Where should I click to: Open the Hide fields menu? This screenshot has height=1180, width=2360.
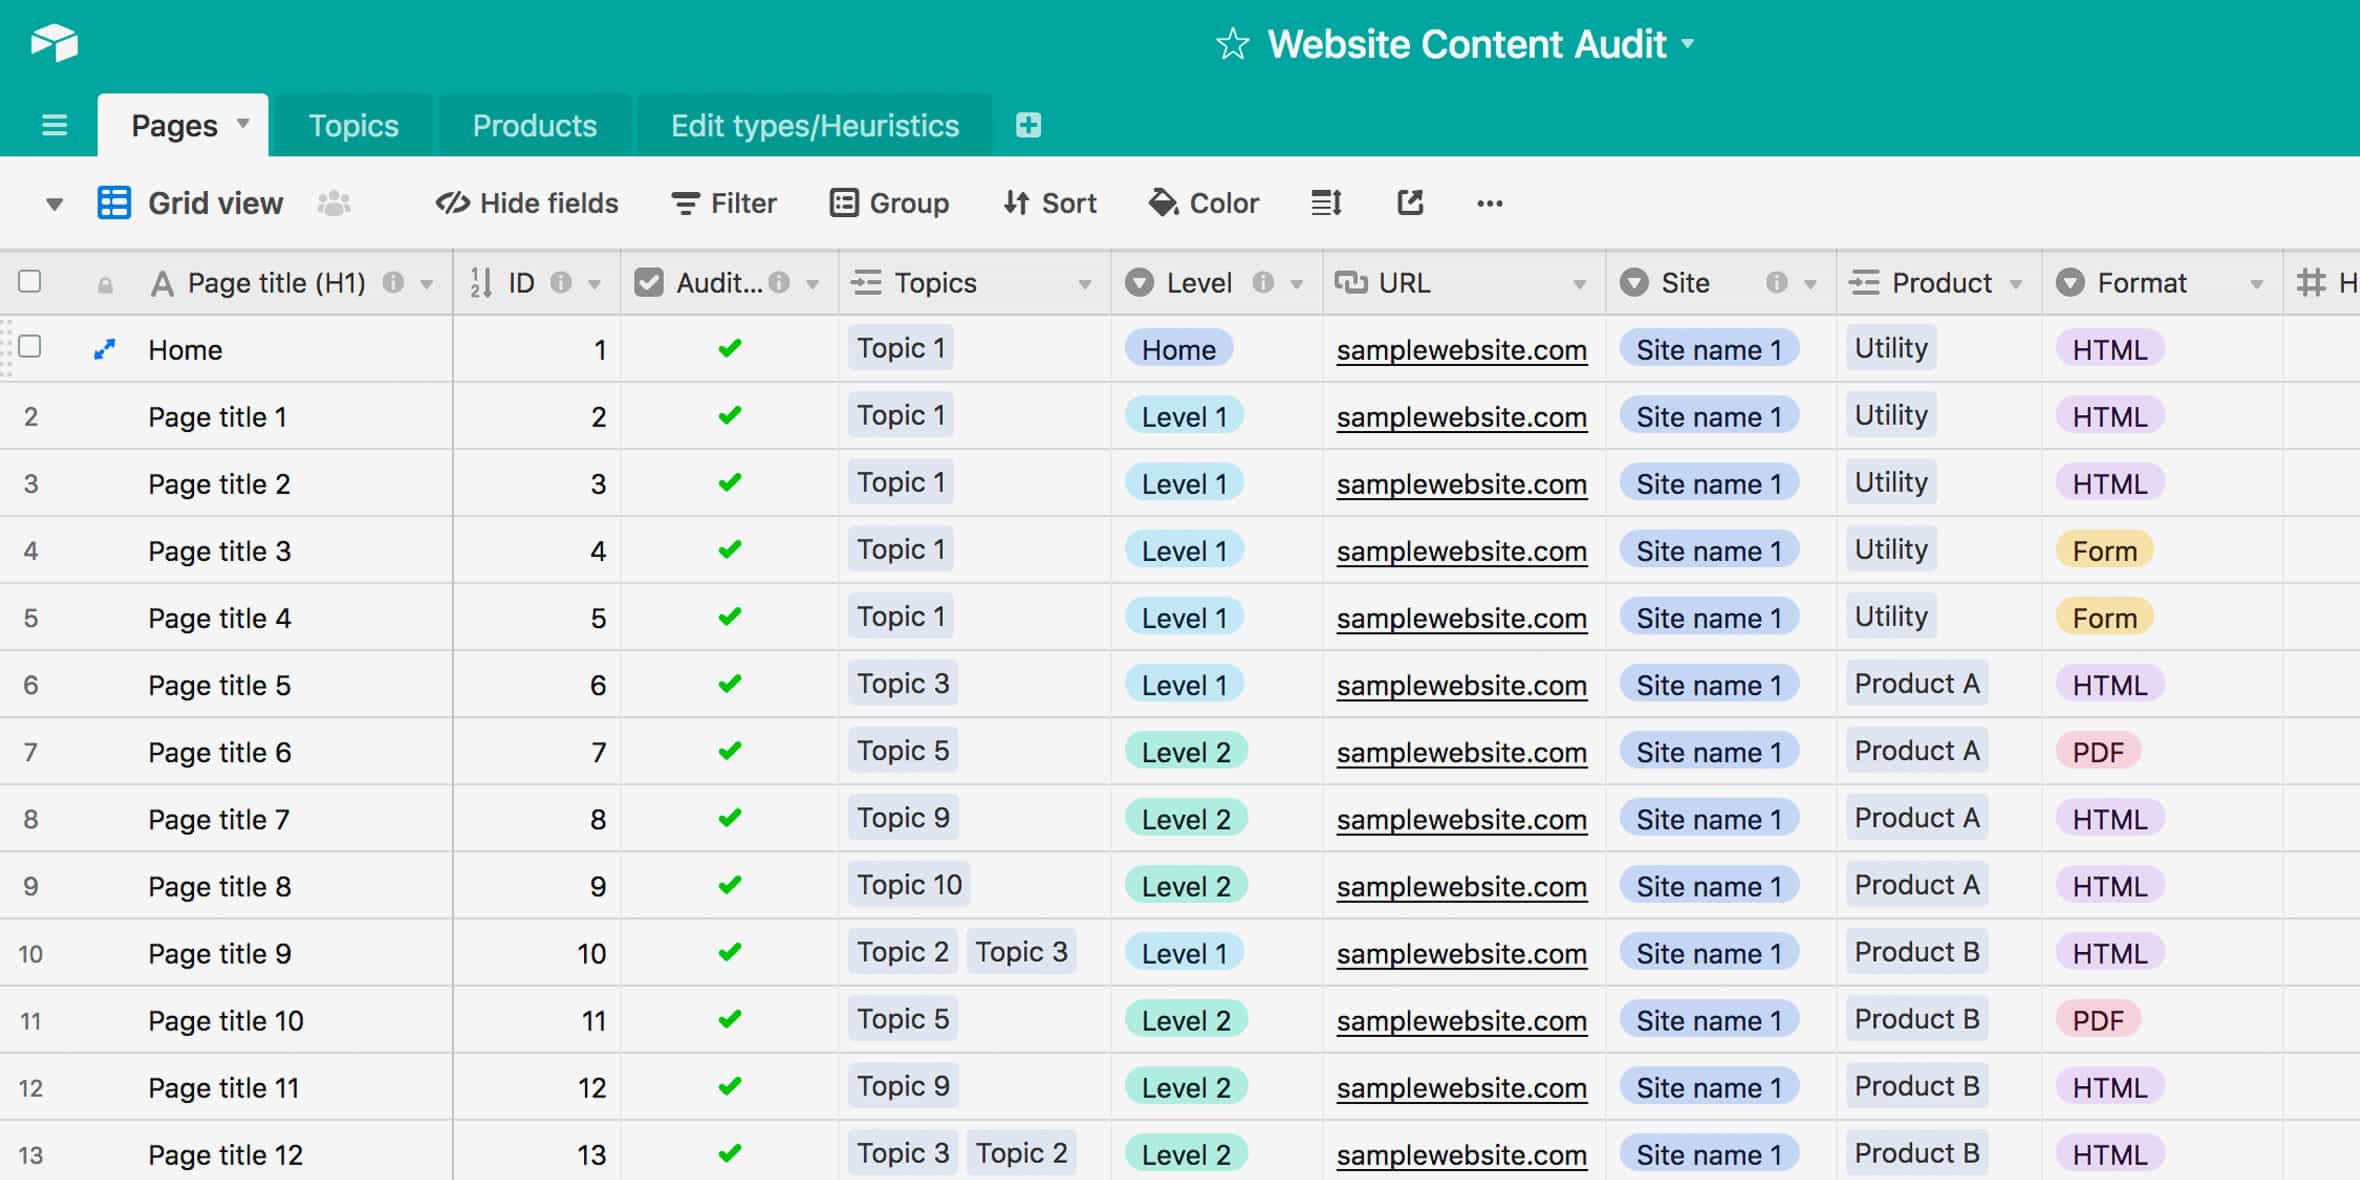(527, 203)
